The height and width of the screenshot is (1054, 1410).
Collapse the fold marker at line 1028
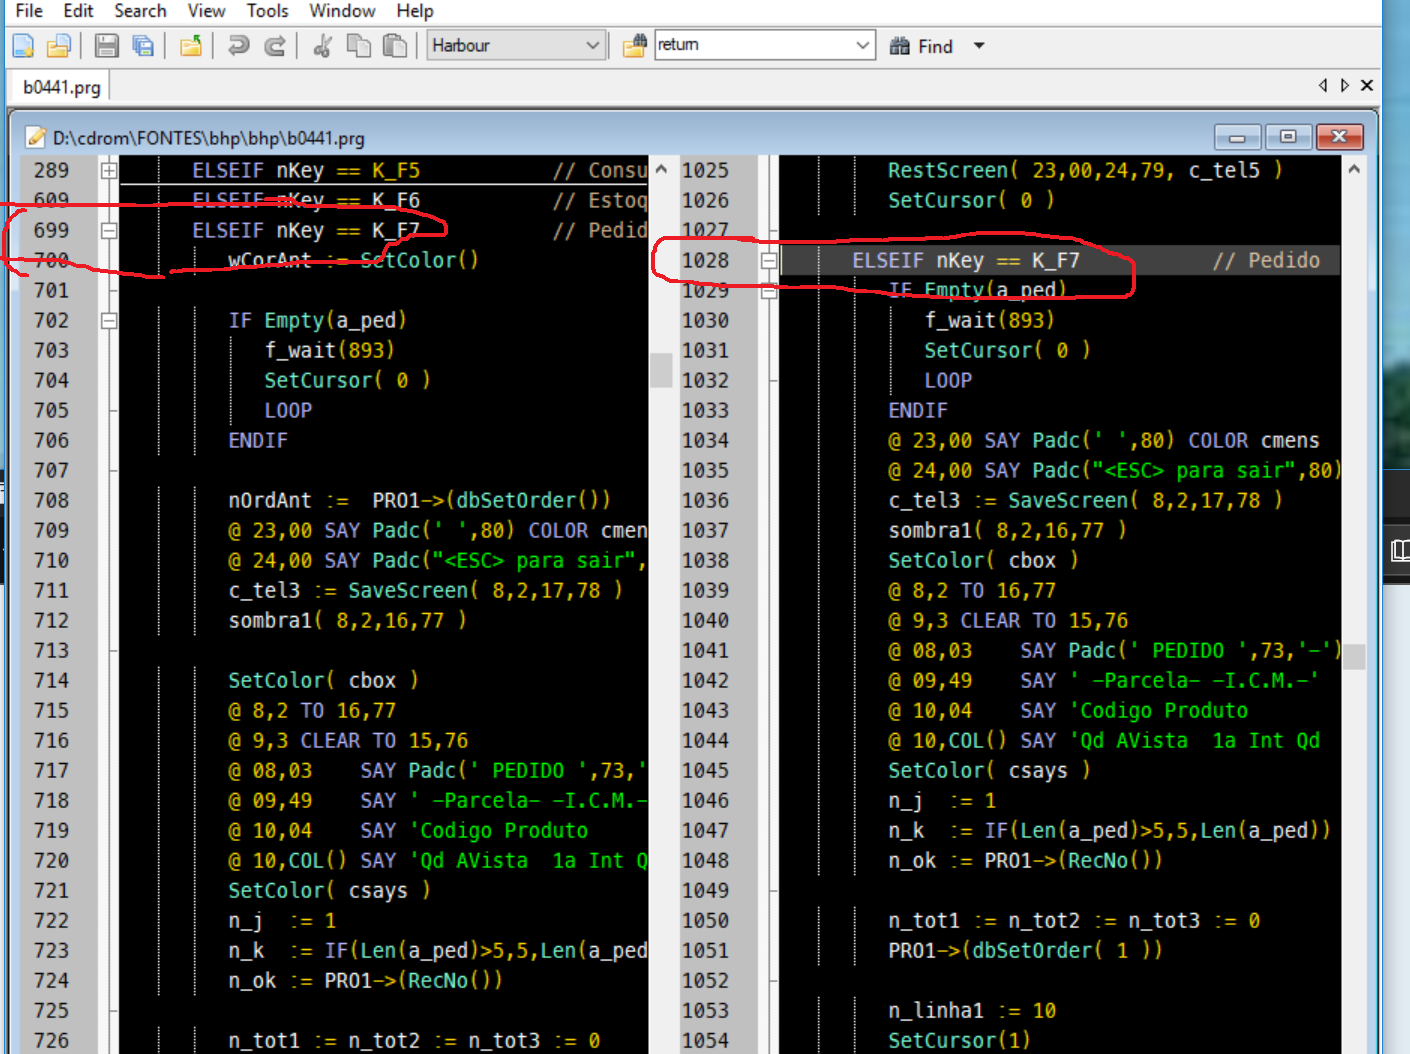pos(768,261)
